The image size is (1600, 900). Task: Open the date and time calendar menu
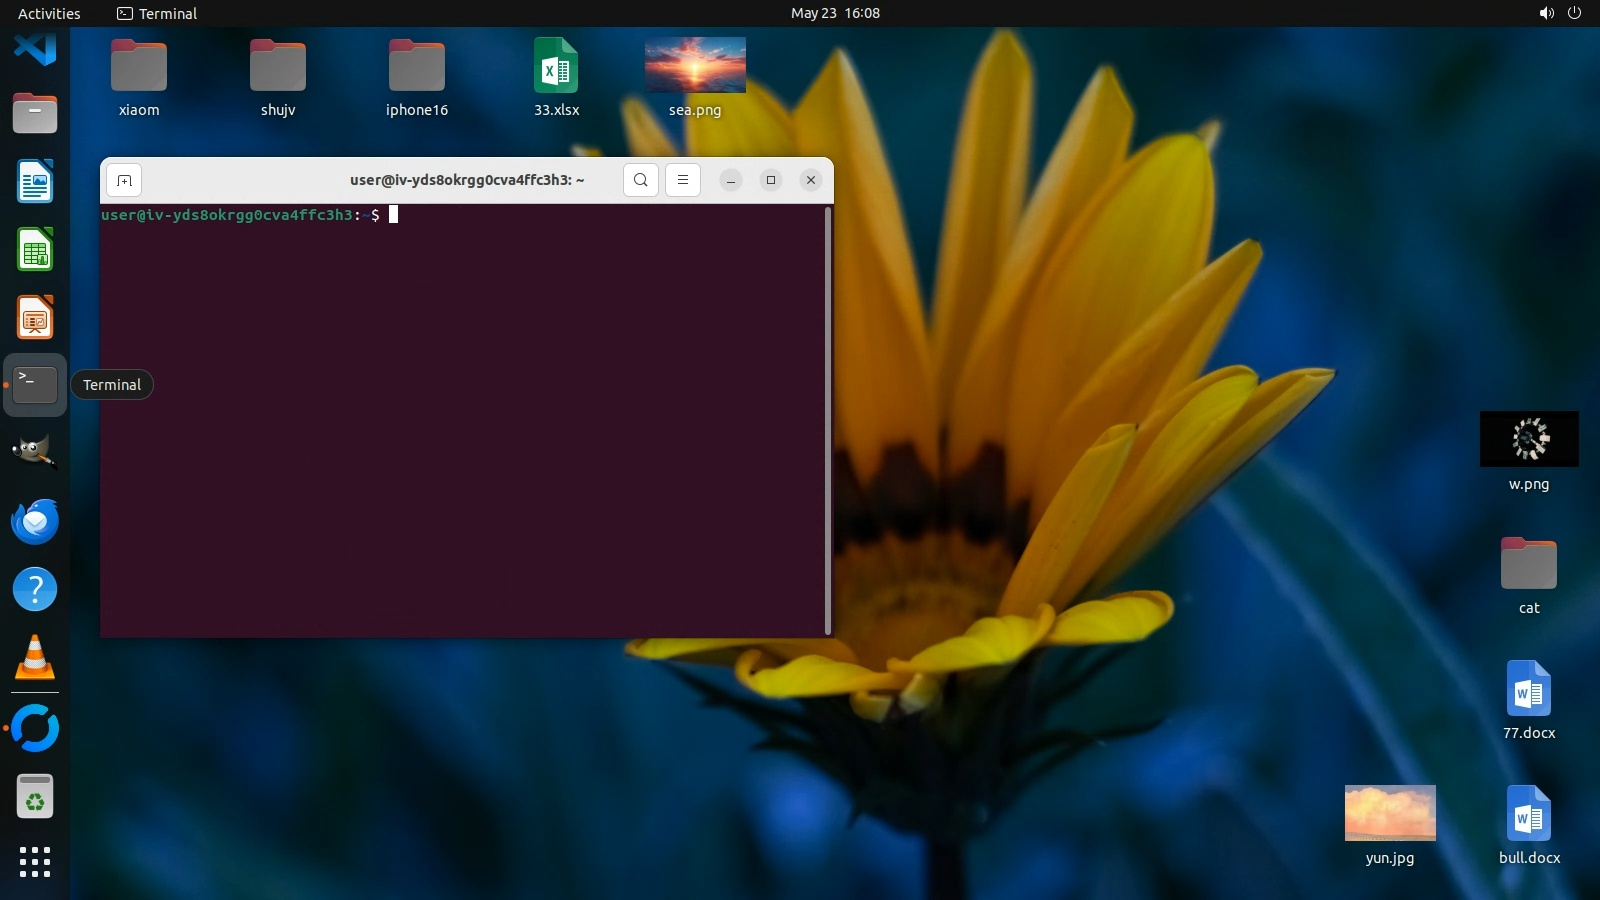point(835,13)
